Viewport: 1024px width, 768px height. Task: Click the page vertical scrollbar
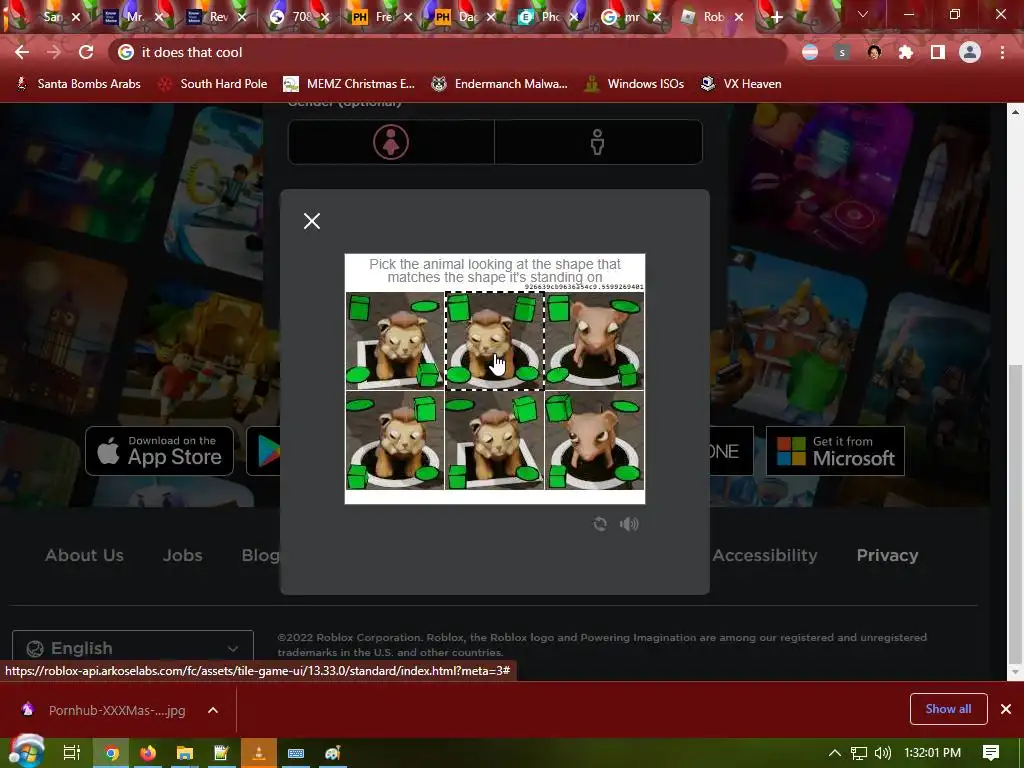[1015, 513]
